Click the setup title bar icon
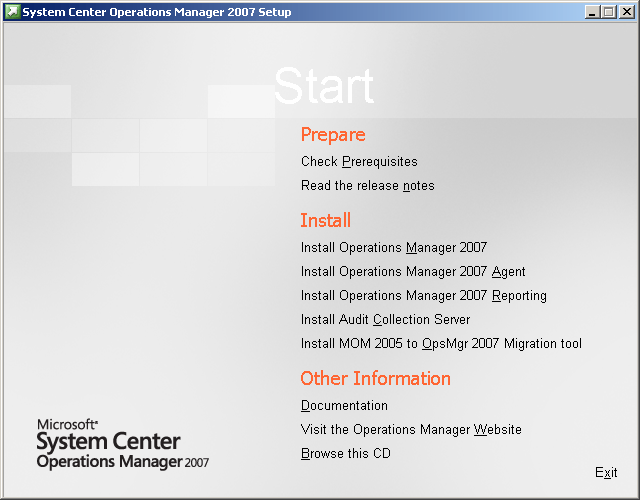The width and height of the screenshot is (640, 500). [12, 11]
